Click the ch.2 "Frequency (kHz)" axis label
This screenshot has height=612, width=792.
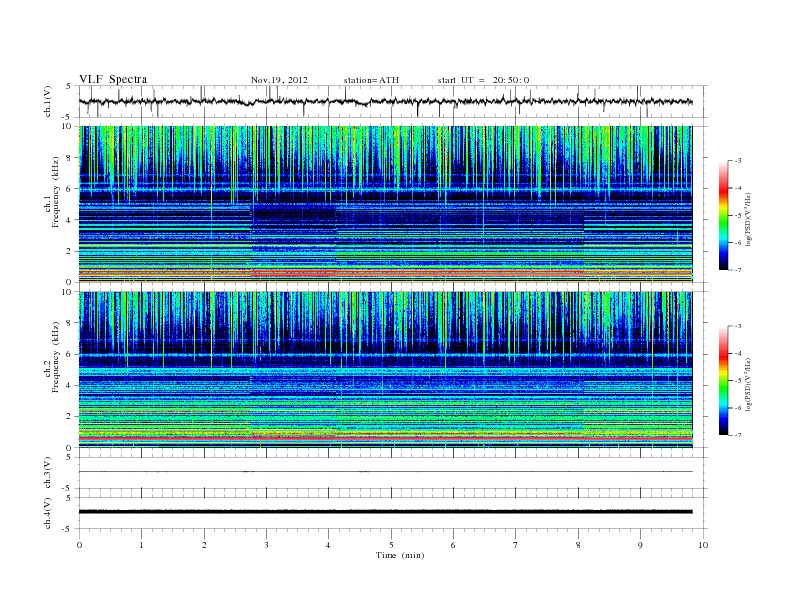(x=56, y=357)
